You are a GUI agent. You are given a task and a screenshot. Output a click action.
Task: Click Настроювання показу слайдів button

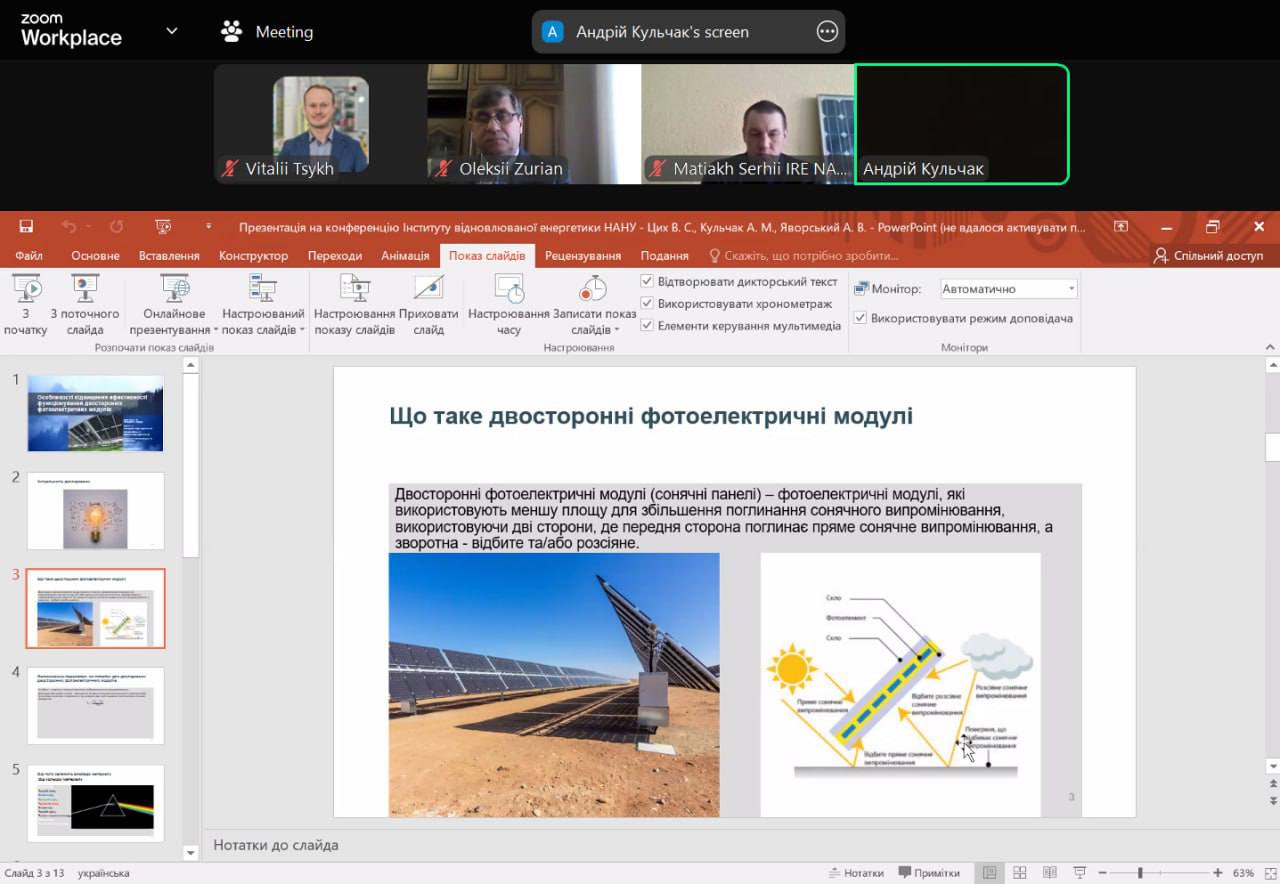coord(355,305)
